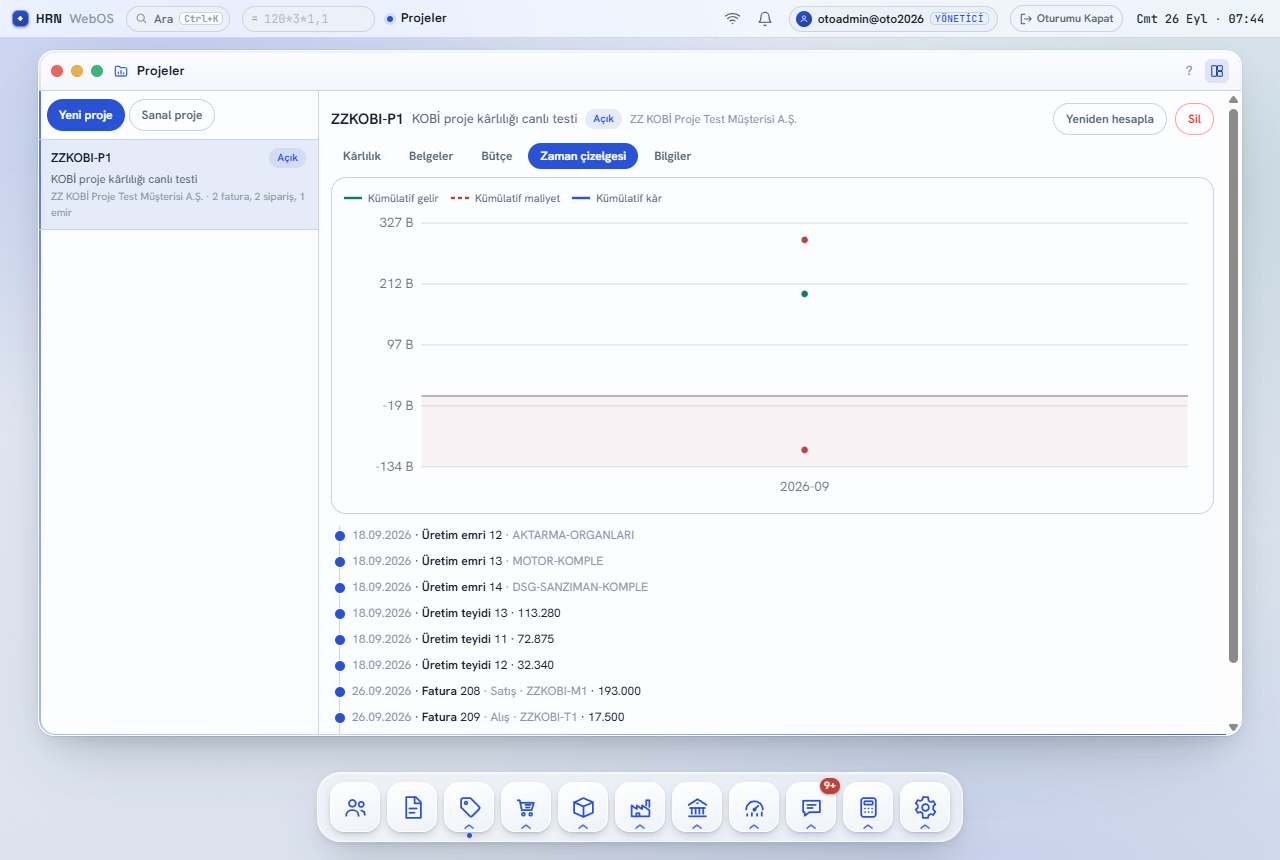Open the factory icon in the dock
1280x860 pixels.
(x=641, y=807)
